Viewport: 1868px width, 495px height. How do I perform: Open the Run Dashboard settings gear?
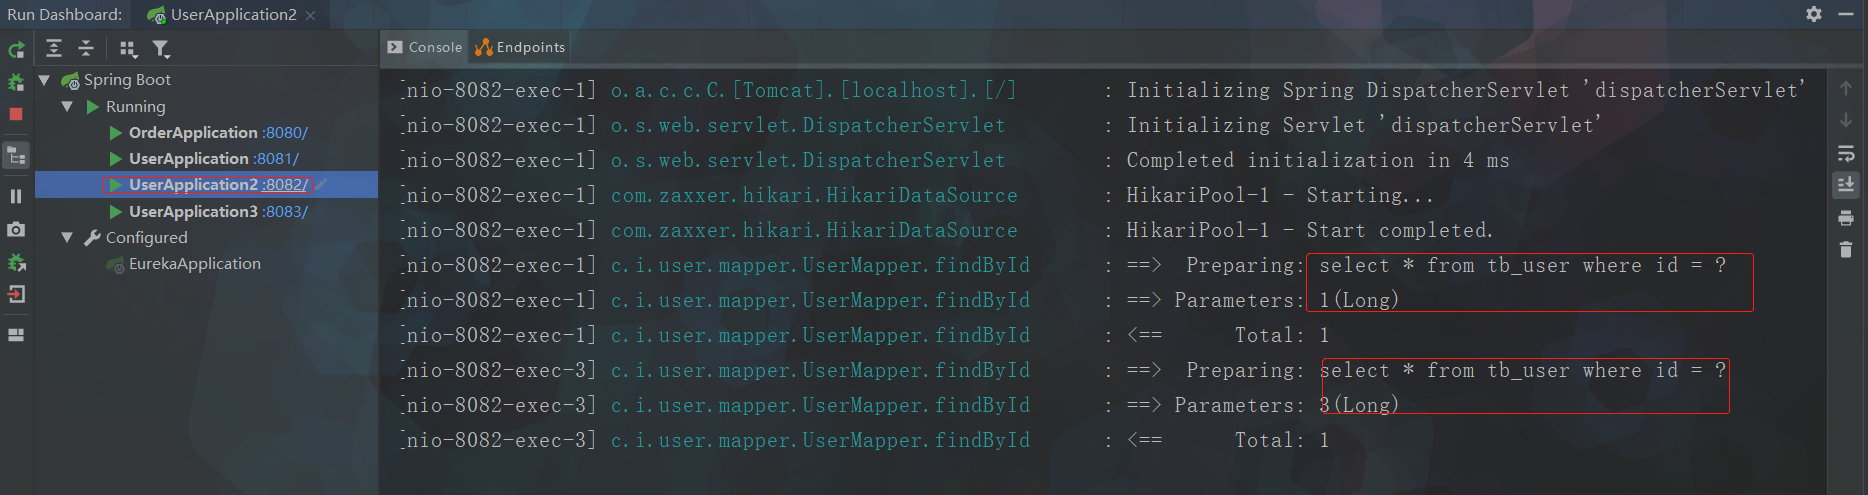(1814, 14)
